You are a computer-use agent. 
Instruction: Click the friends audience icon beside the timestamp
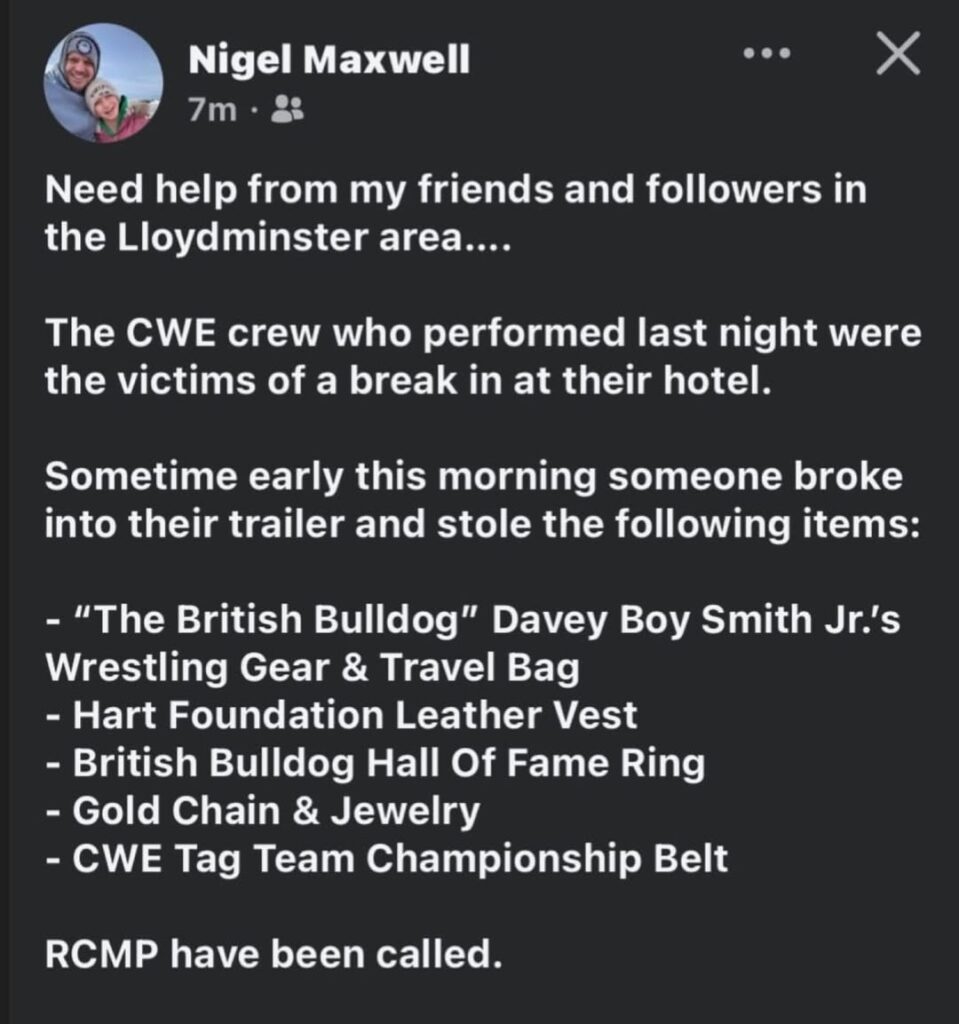(289, 109)
